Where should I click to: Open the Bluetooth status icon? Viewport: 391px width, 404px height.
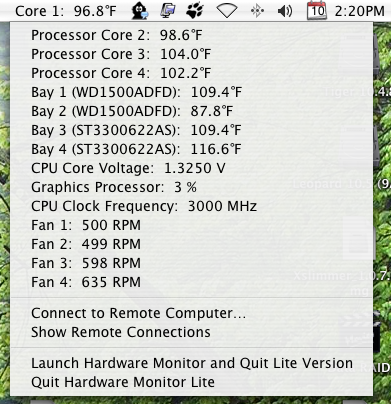[257, 11]
